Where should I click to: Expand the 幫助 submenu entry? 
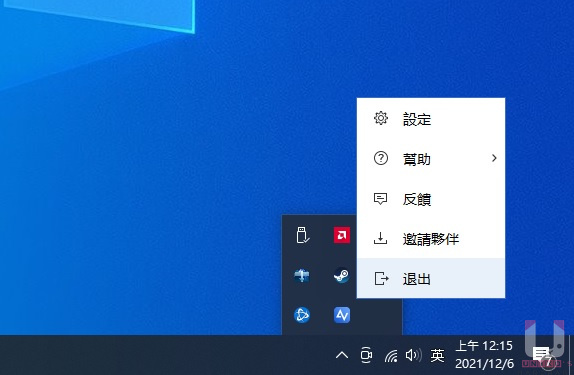431,159
